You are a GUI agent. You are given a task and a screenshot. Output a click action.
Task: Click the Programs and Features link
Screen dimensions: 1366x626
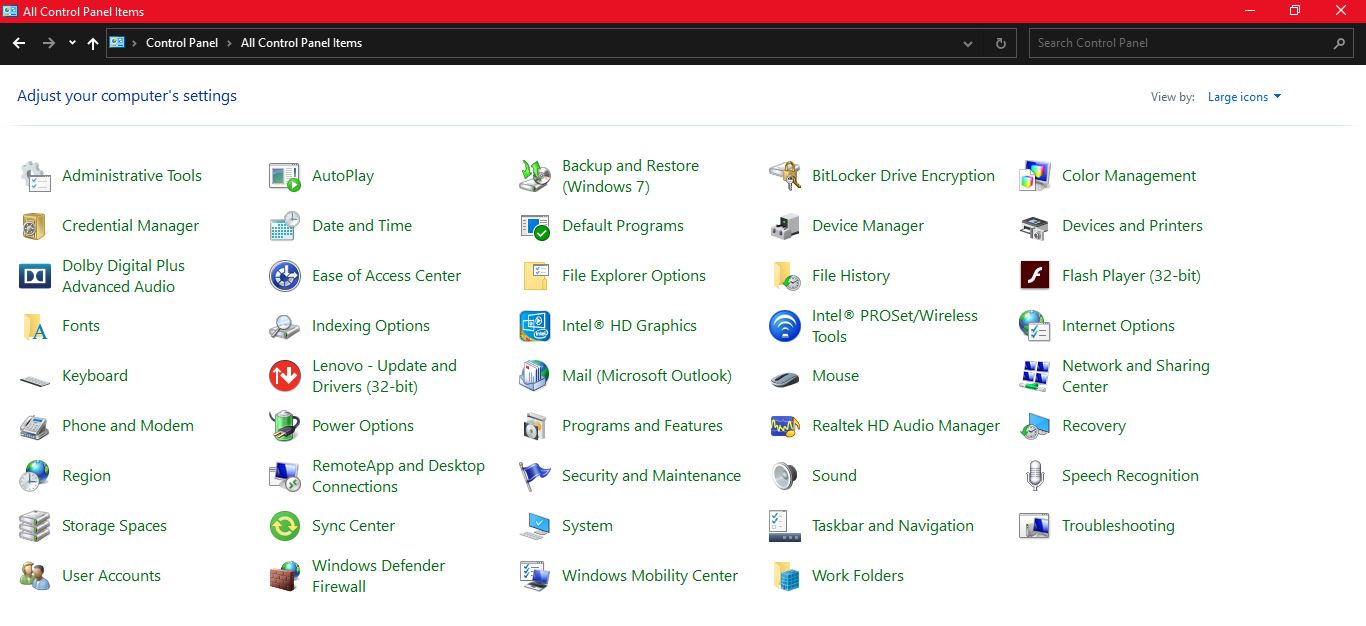click(642, 426)
